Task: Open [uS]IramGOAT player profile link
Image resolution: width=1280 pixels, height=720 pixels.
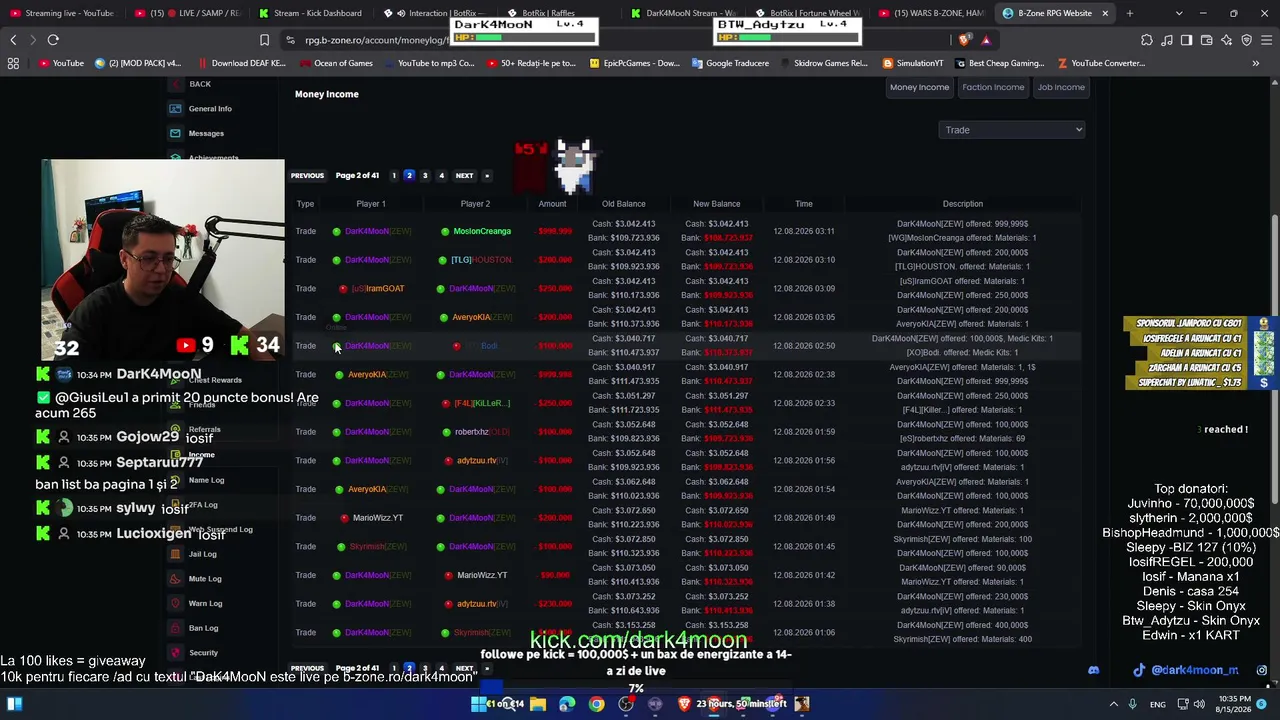Action: [x=379, y=289]
